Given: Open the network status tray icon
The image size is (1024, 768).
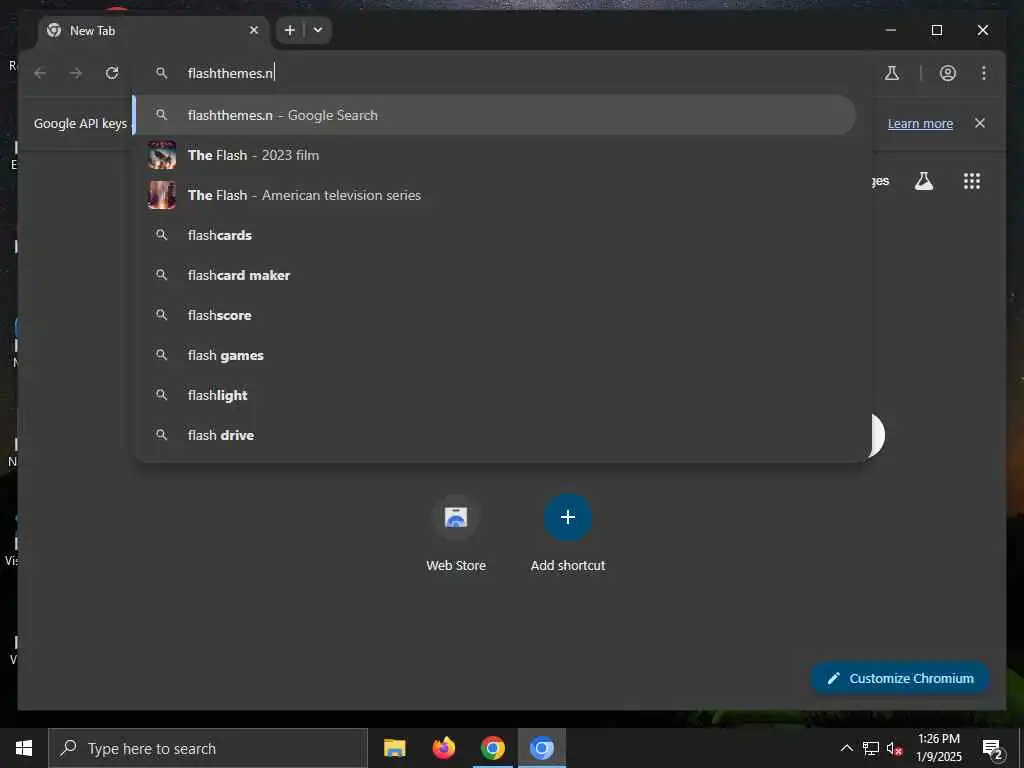Looking at the screenshot, I should pos(871,748).
